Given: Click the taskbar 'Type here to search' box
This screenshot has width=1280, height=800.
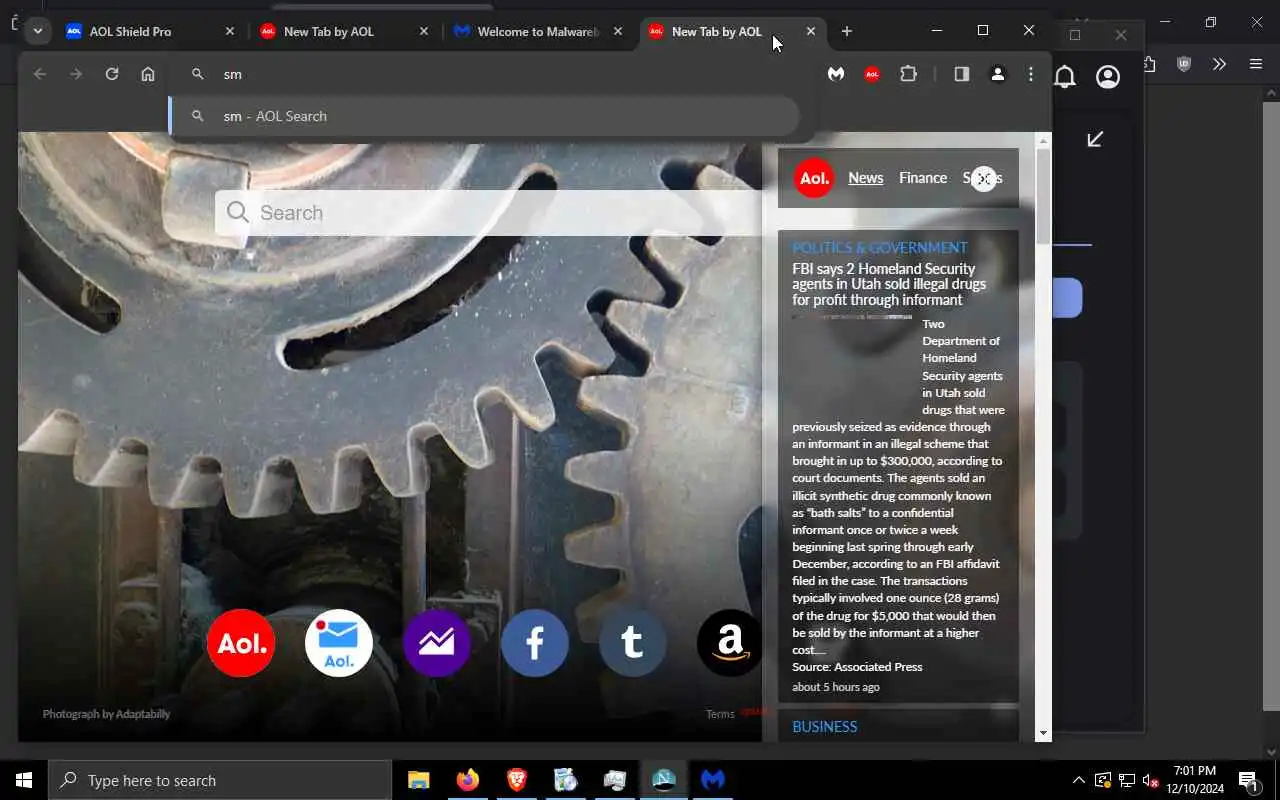Looking at the screenshot, I should [220, 780].
